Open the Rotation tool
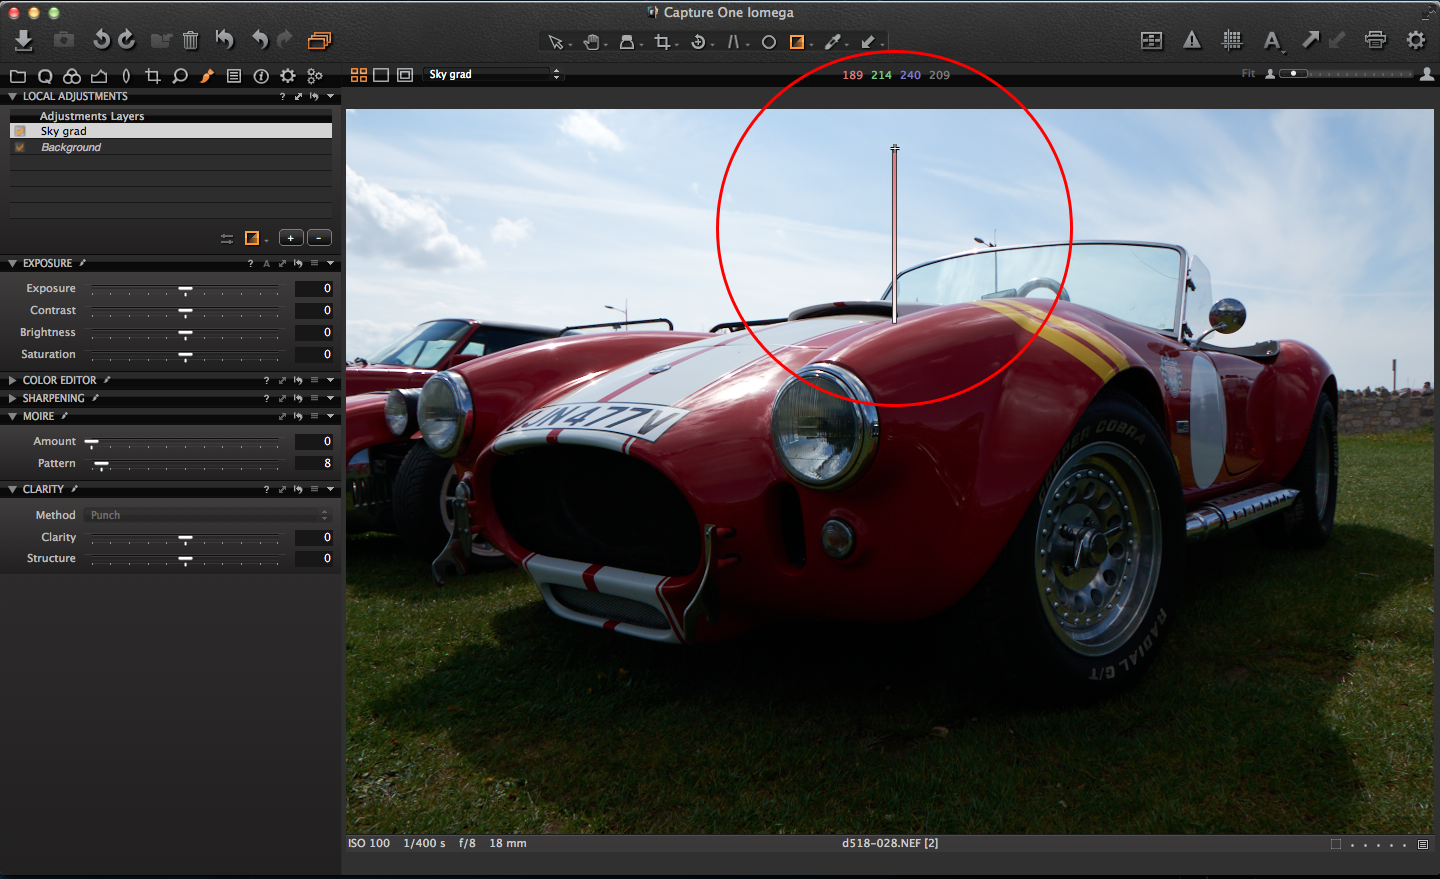The height and width of the screenshot is (879, 1440). 700,42
